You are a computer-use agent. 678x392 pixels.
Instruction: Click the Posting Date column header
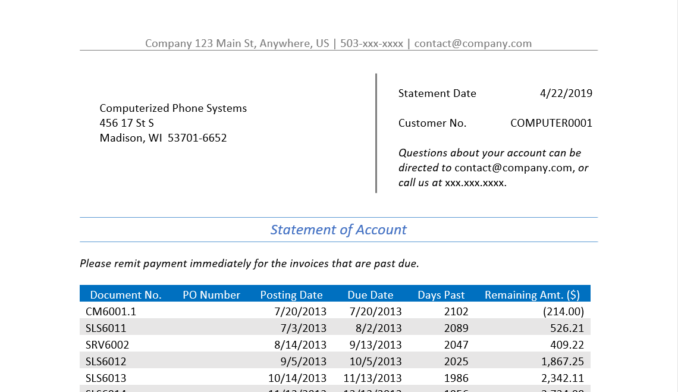291,295
